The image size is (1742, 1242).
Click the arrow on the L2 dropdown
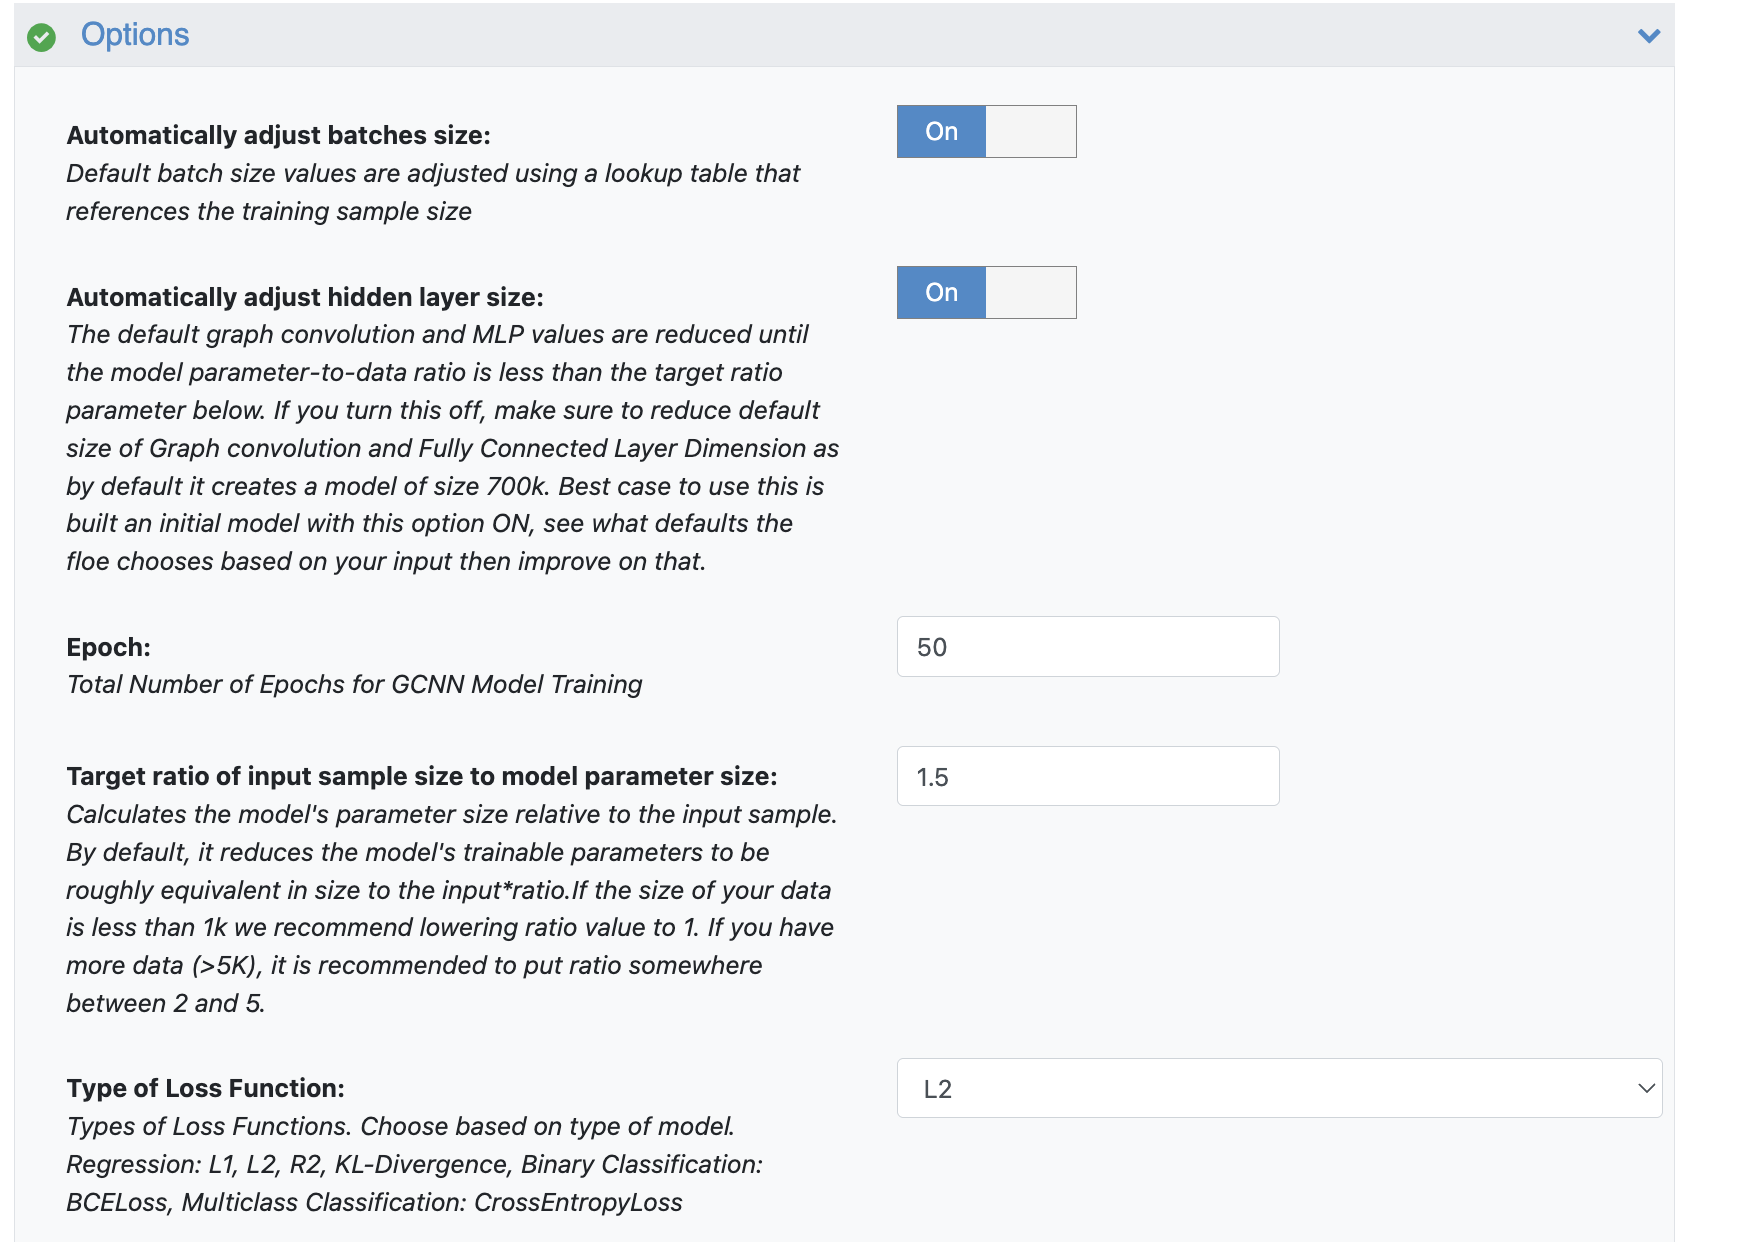(1645, 1088)
